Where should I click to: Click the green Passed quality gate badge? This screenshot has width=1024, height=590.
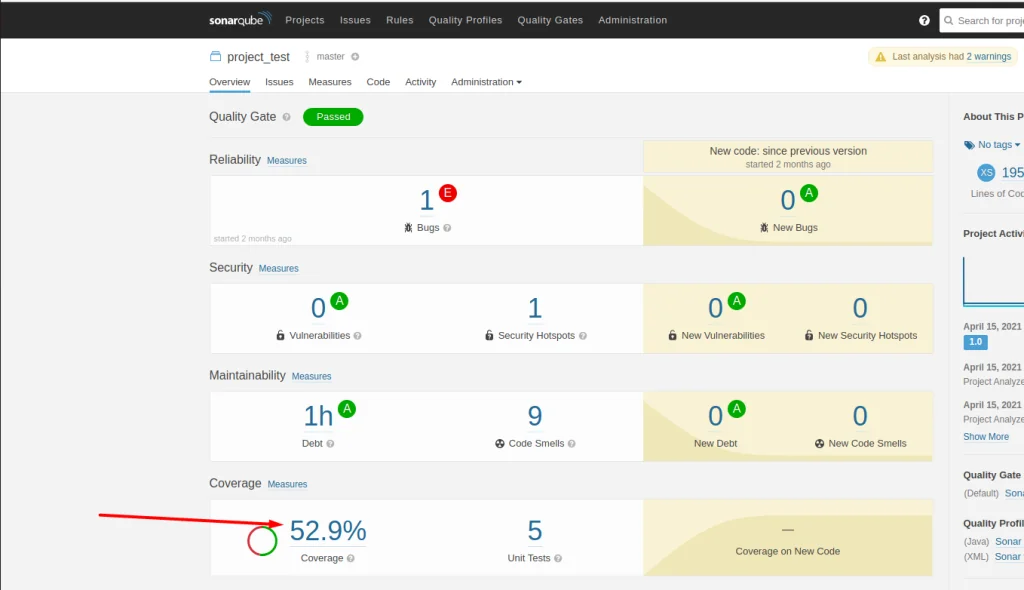[333, 117]
